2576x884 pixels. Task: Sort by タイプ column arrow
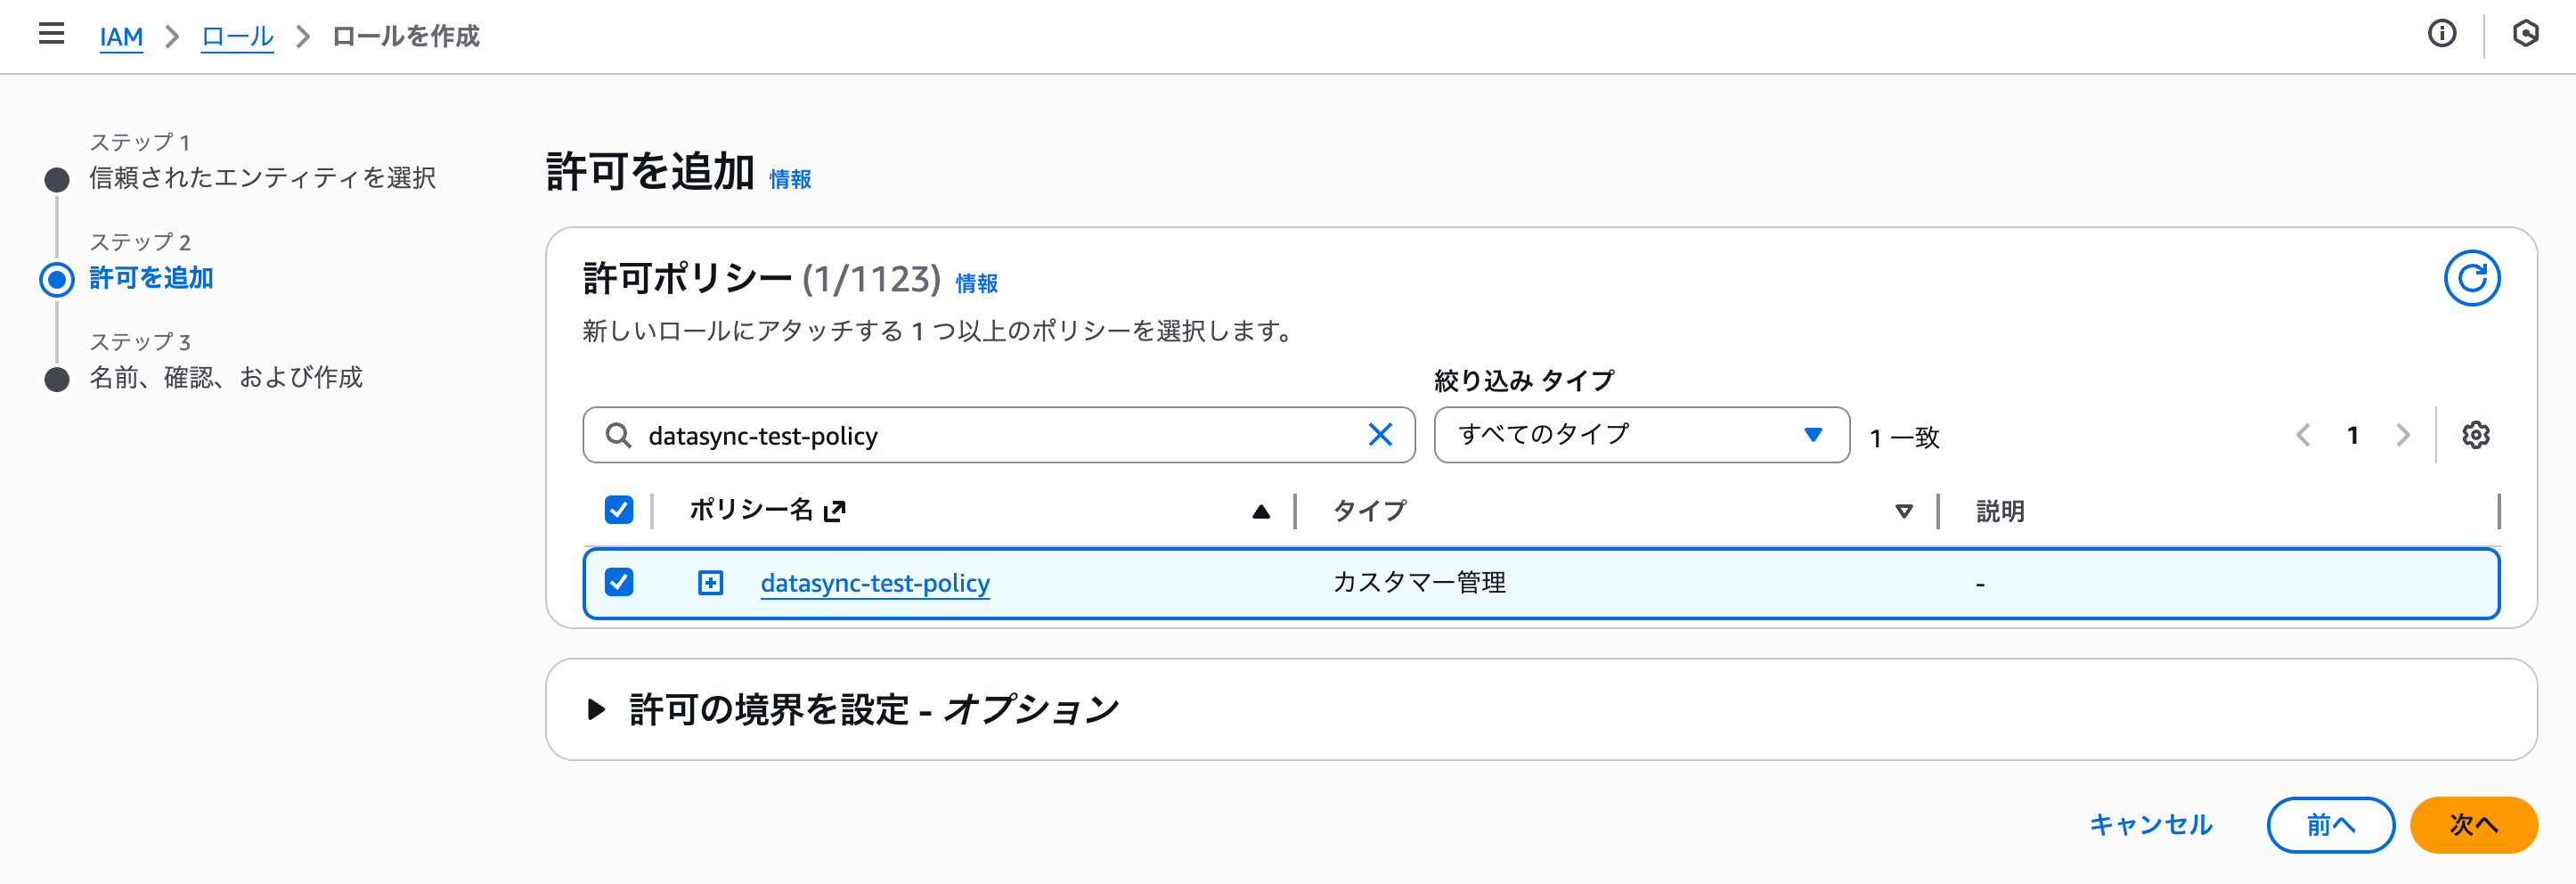coord(1903,512)
